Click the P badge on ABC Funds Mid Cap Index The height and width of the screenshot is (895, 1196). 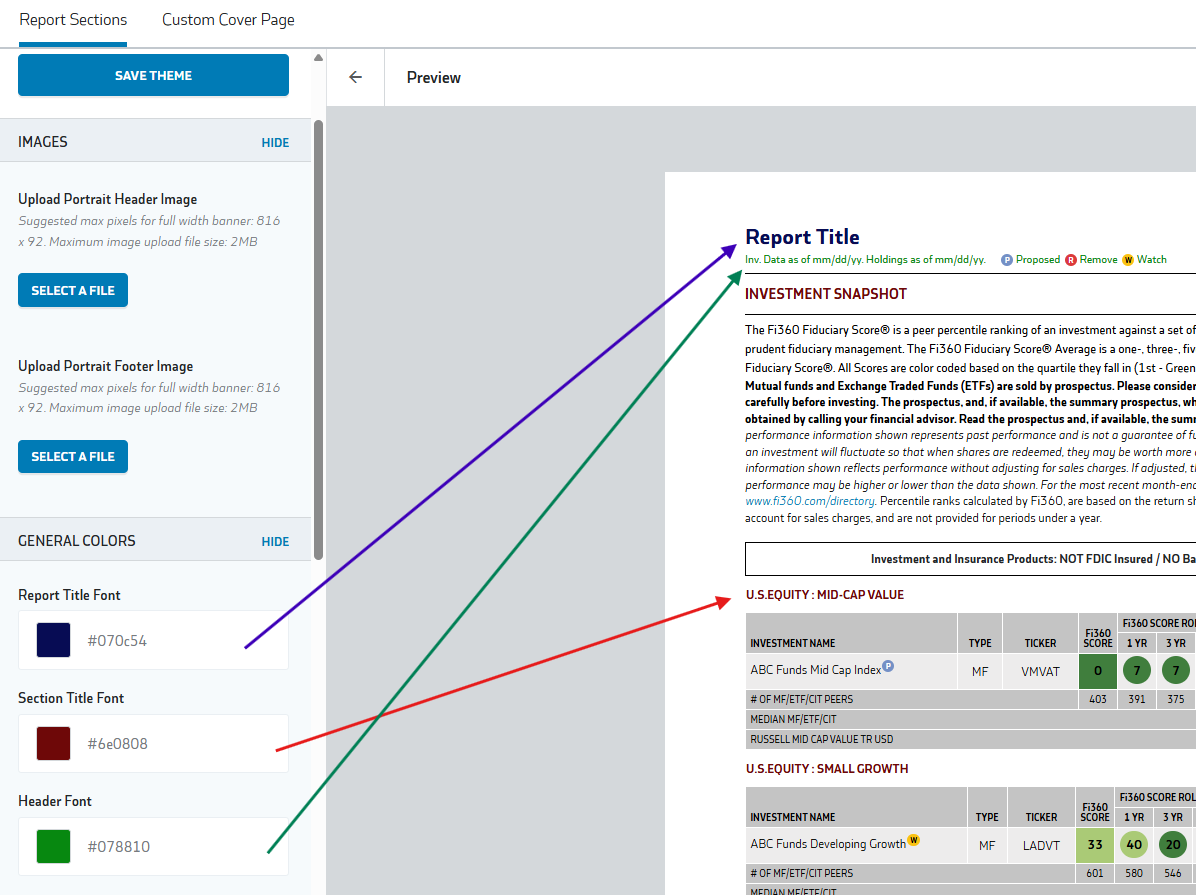(x=888, y=666)
